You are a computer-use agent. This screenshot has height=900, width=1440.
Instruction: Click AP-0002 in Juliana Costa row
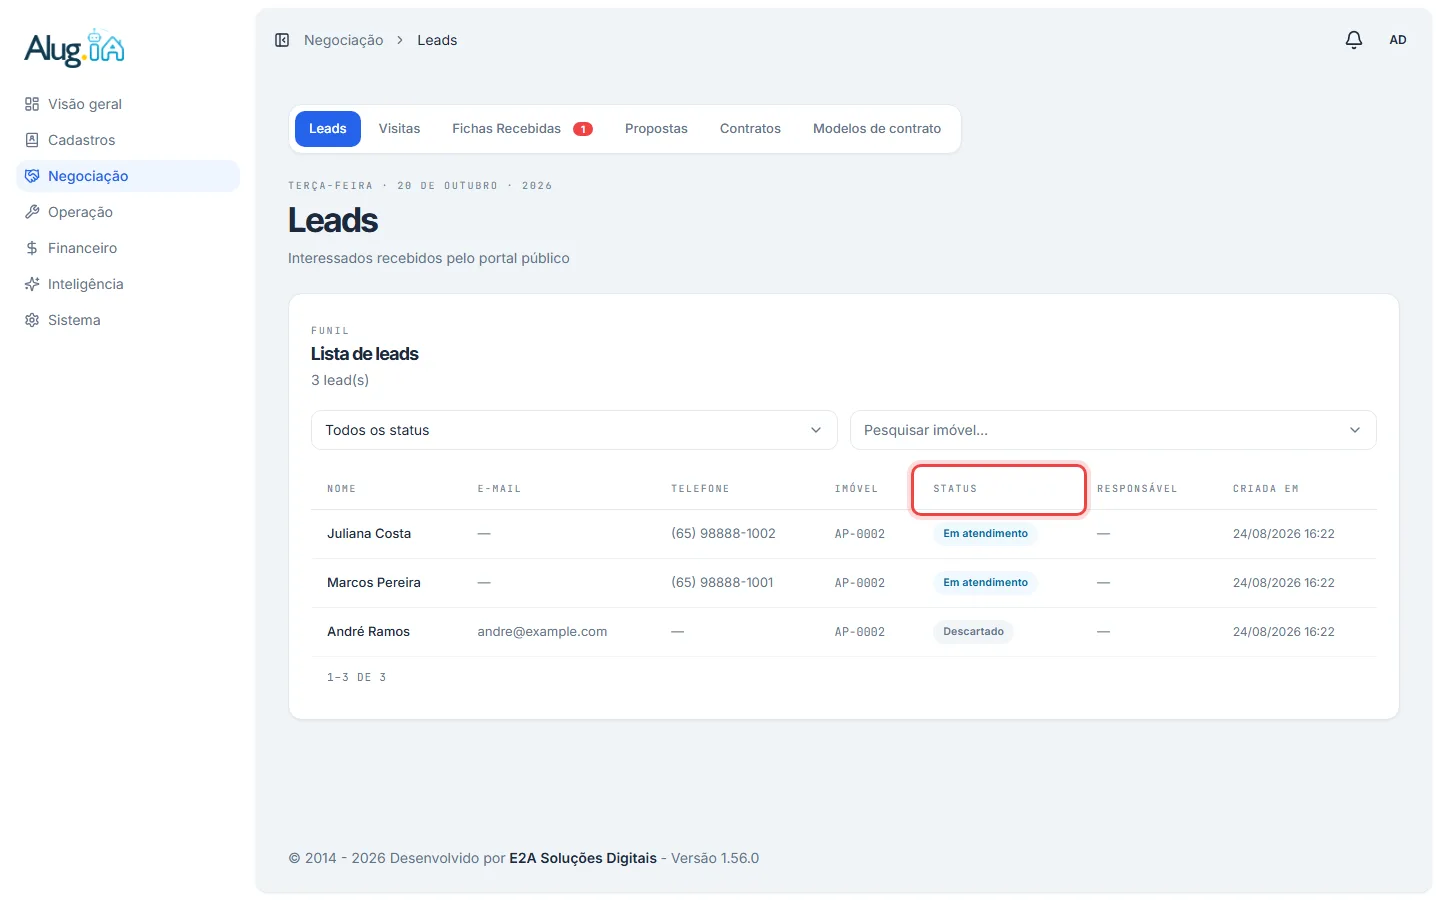click(860, 534)
